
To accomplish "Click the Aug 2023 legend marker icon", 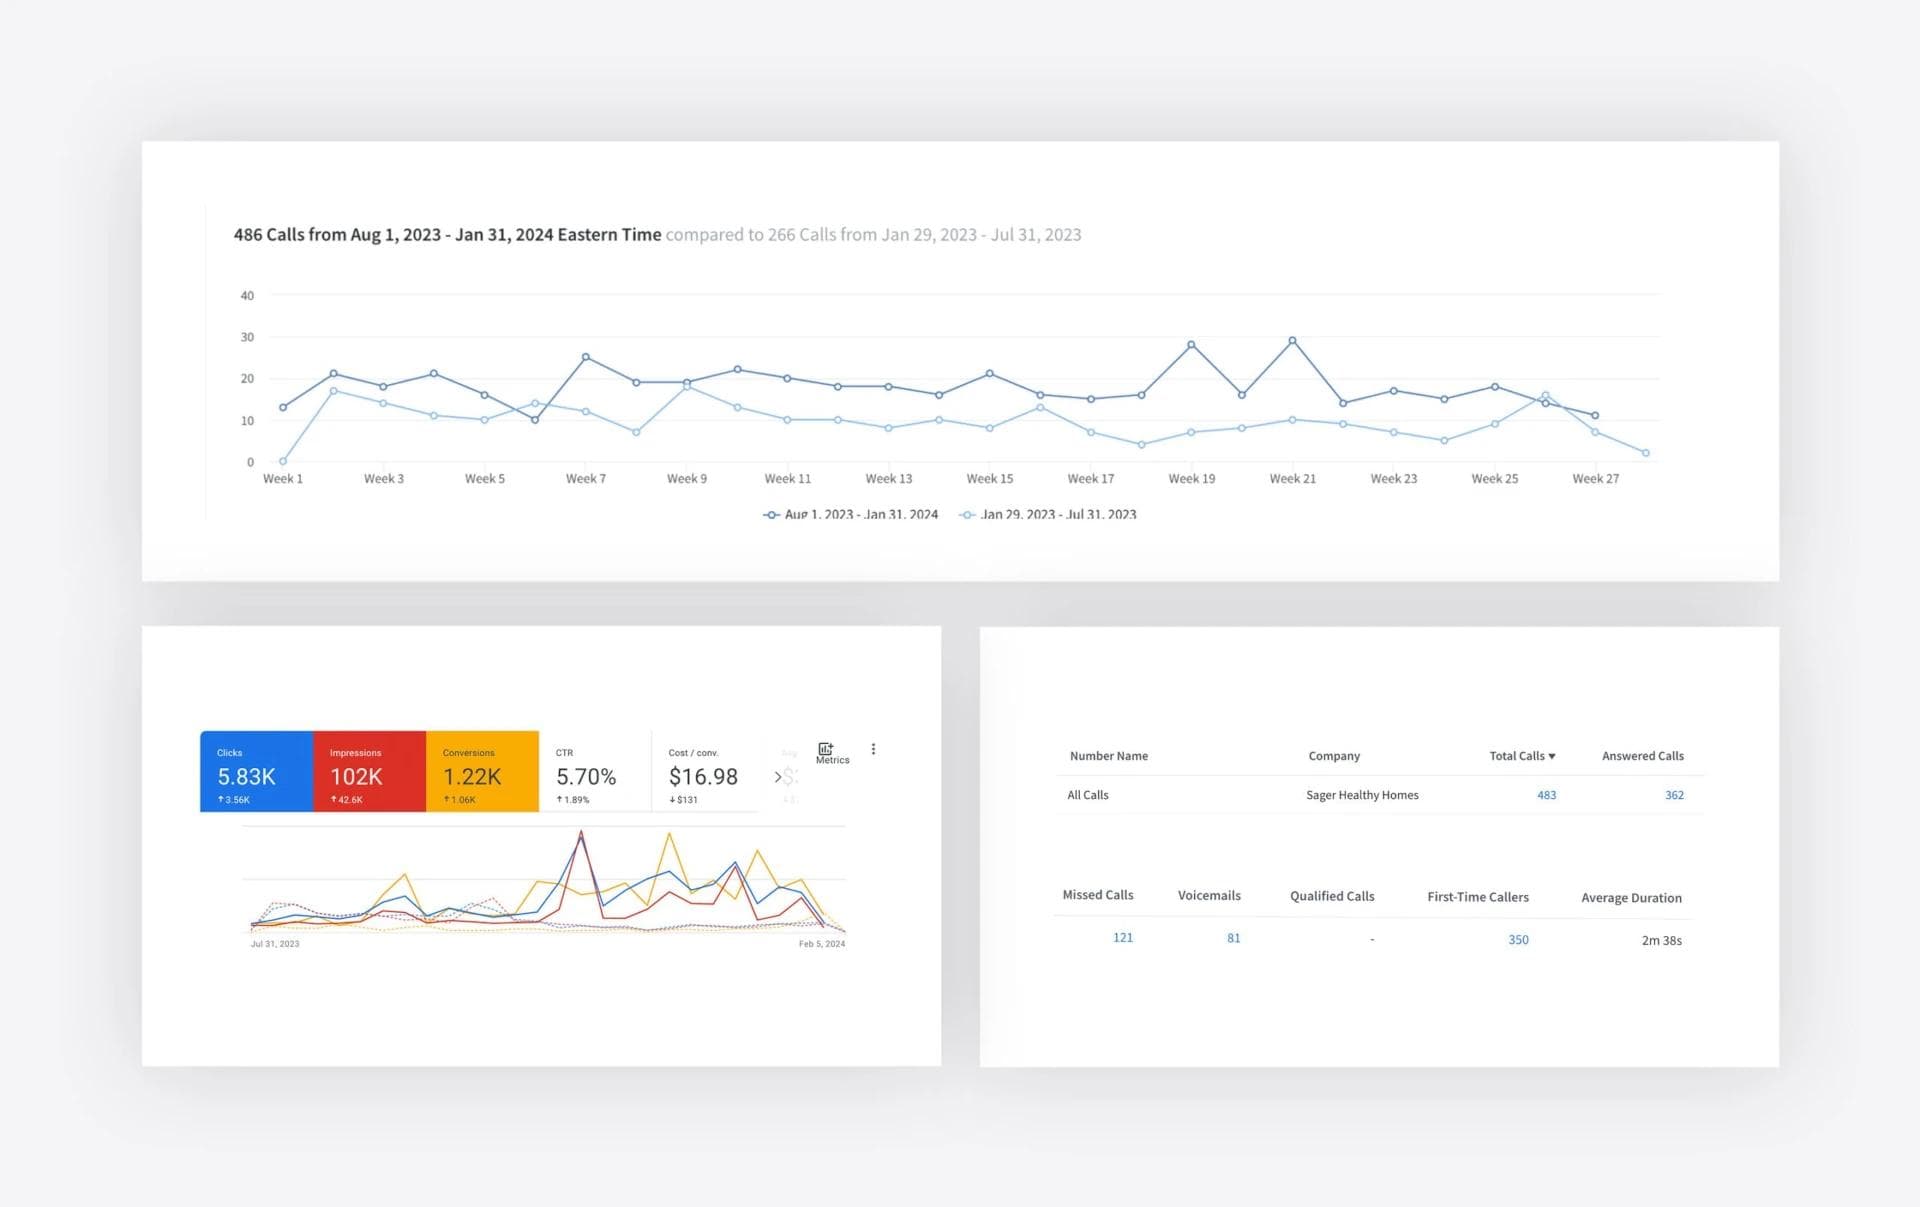I will (x=771, y=515).
